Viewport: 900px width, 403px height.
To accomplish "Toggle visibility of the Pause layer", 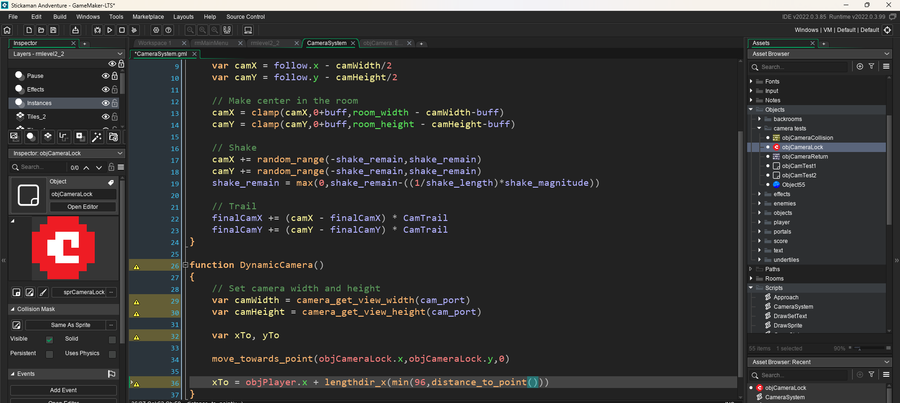I will point(106,76).
